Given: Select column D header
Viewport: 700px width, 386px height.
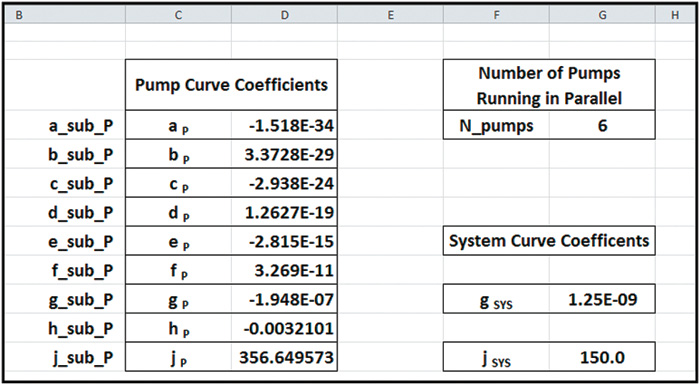Looking at the screenshot, I should coord(284,15).
